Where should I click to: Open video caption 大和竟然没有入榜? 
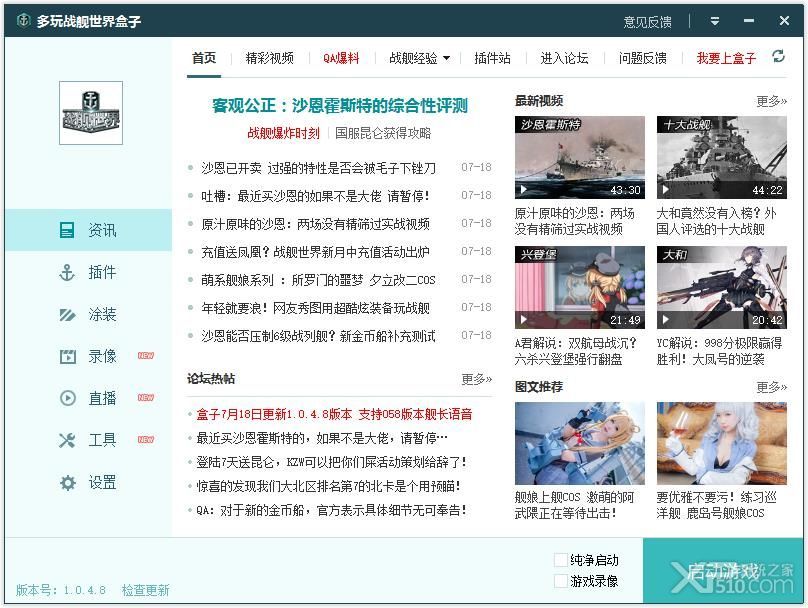coord(716,221)
